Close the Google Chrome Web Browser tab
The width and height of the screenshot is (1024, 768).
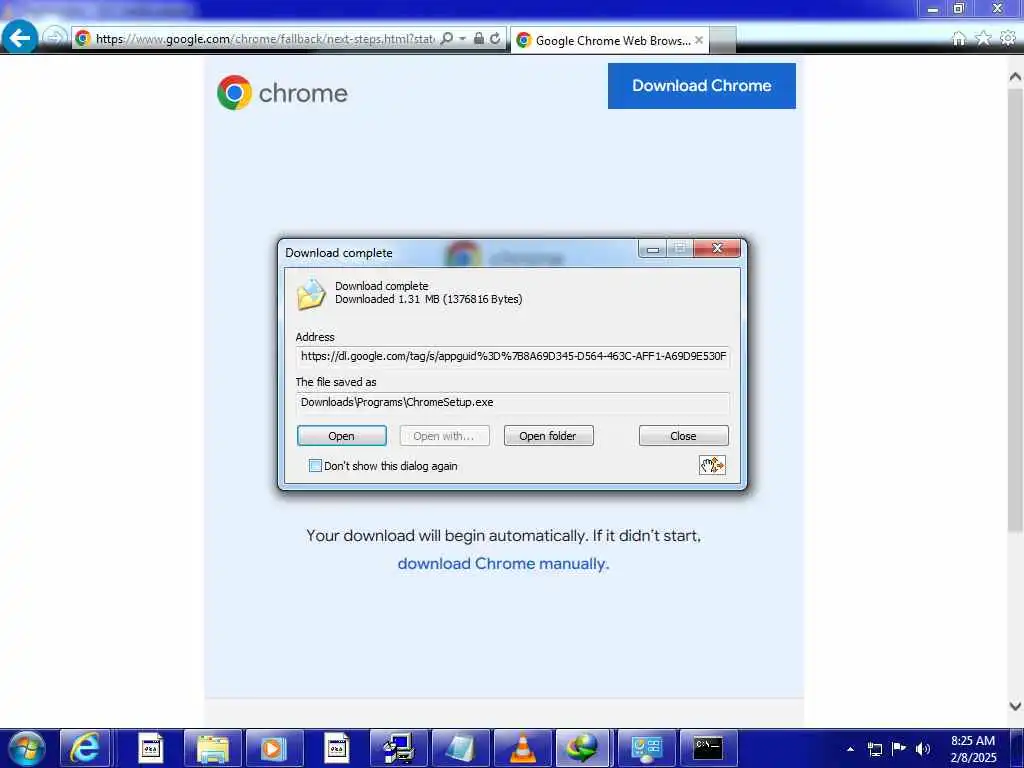tap(699, 40)
